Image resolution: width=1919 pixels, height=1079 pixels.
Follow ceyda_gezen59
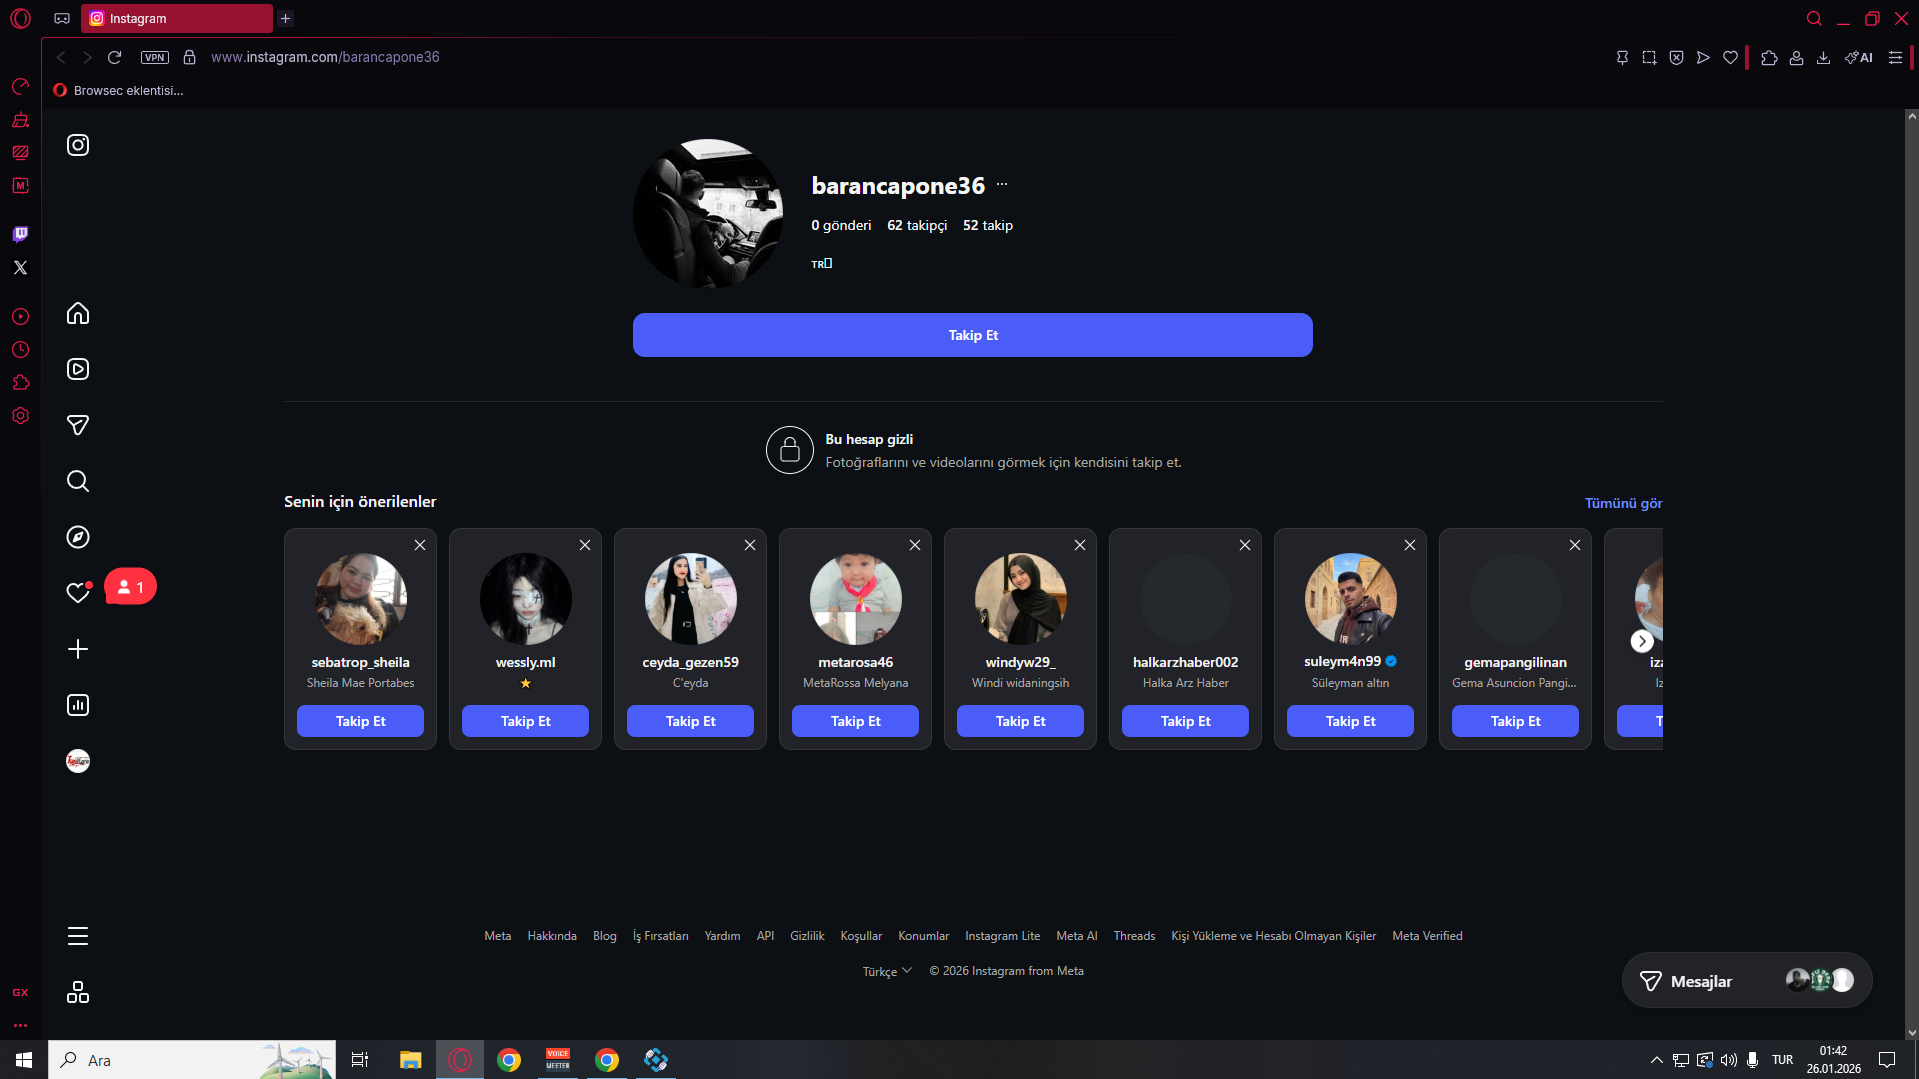(690, 721)
